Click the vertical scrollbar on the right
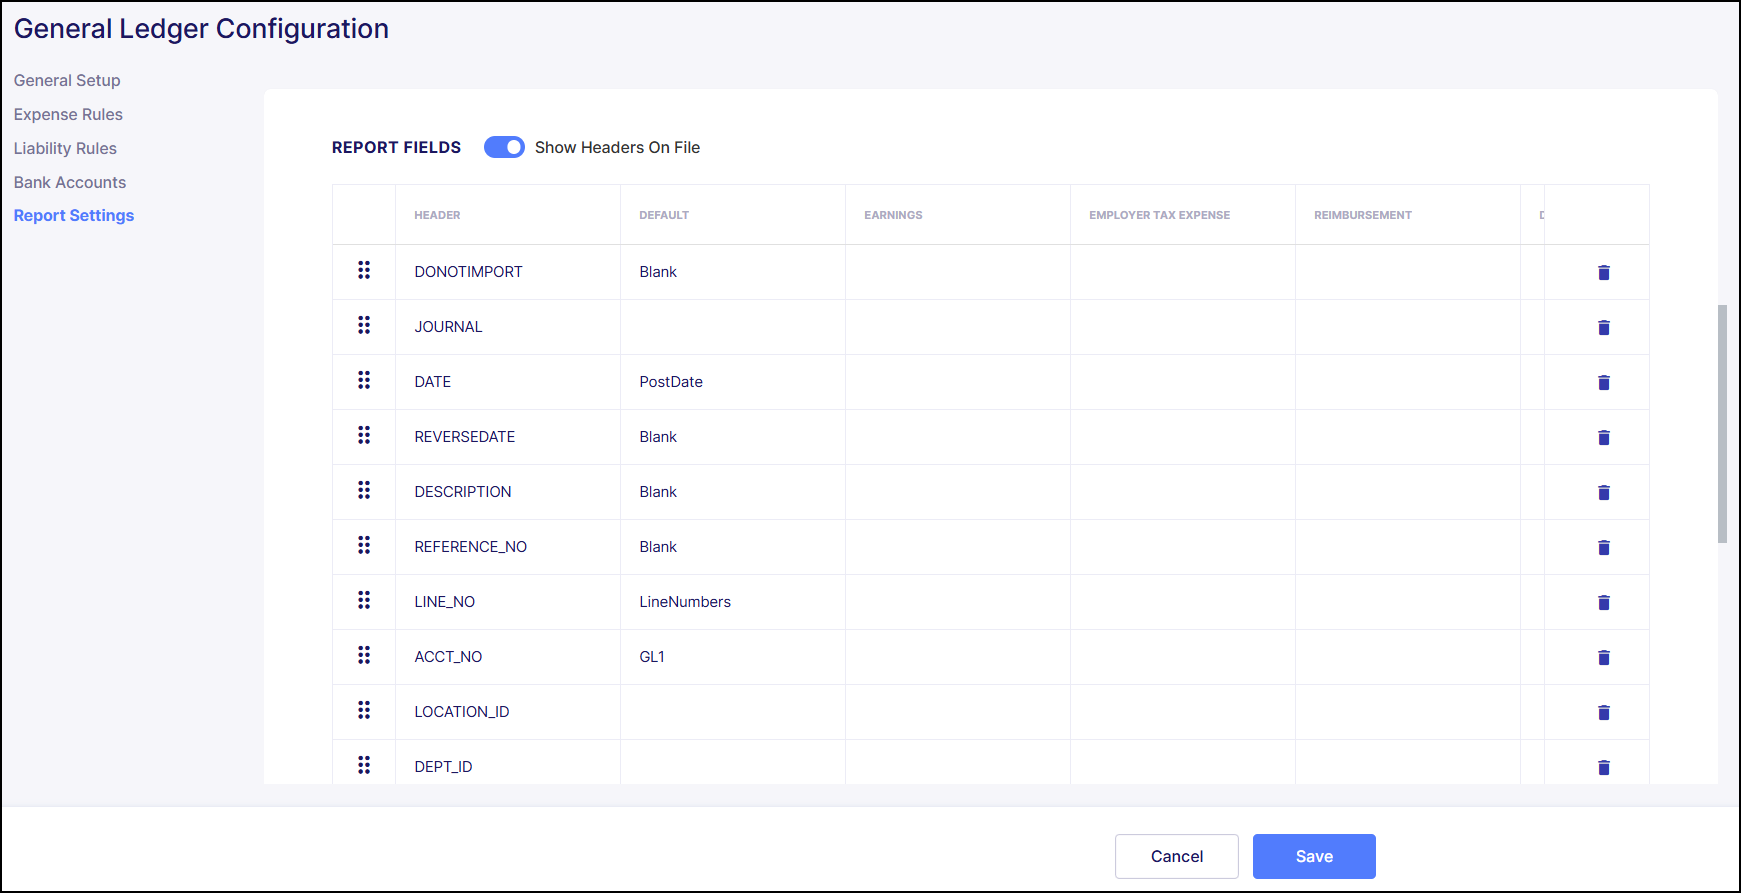Viewport: 1741px width, 893px height. point(1722,424)
